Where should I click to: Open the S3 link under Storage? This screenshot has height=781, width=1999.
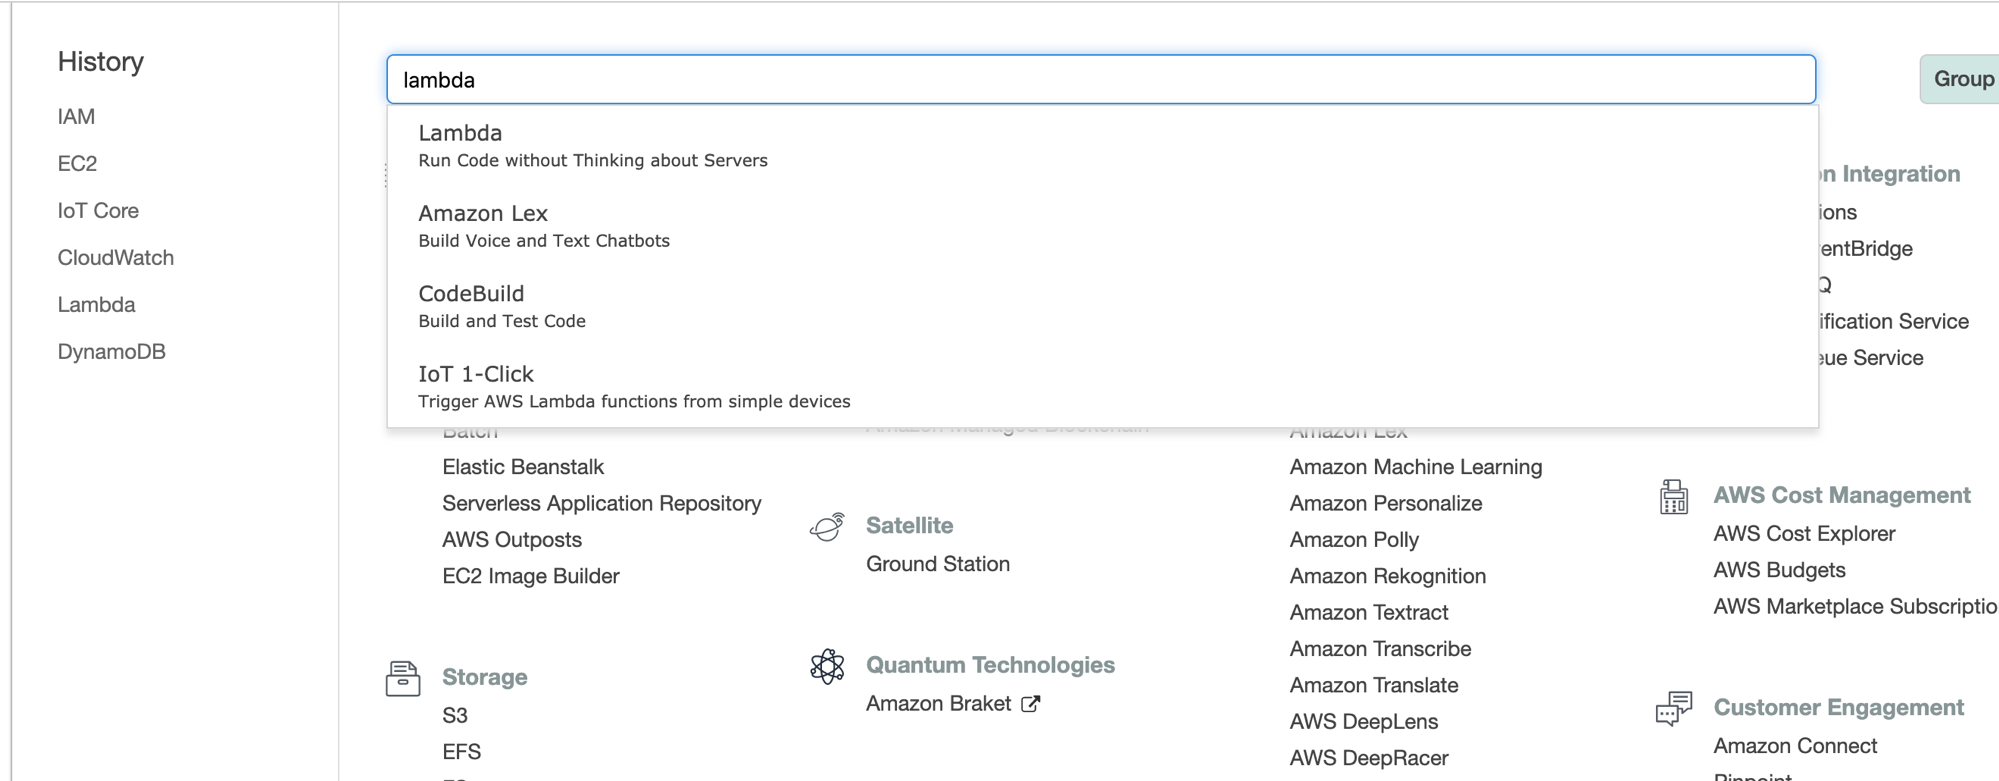click(x=455, y=716)
